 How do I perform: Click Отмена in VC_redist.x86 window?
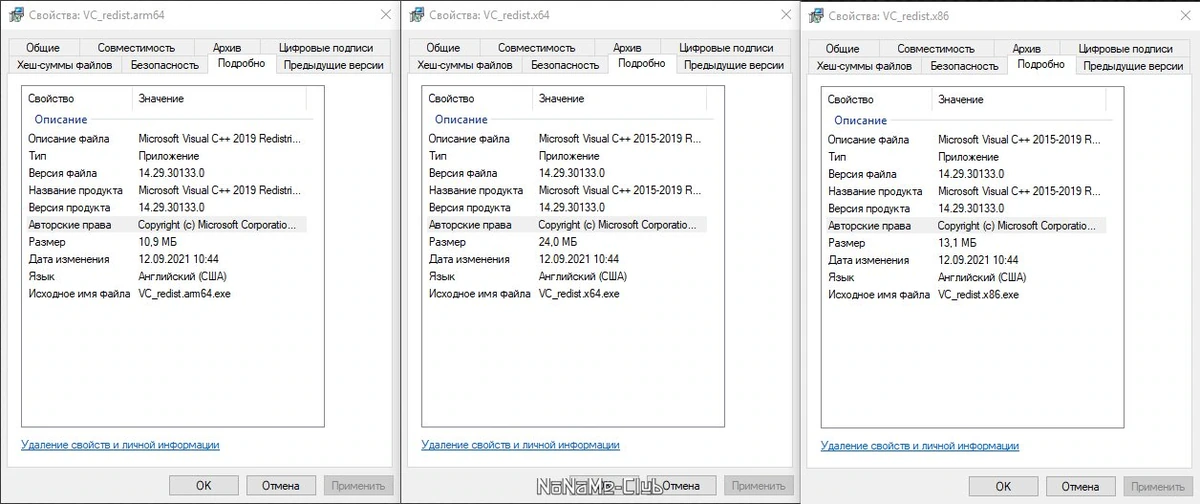click(1081, 486)
